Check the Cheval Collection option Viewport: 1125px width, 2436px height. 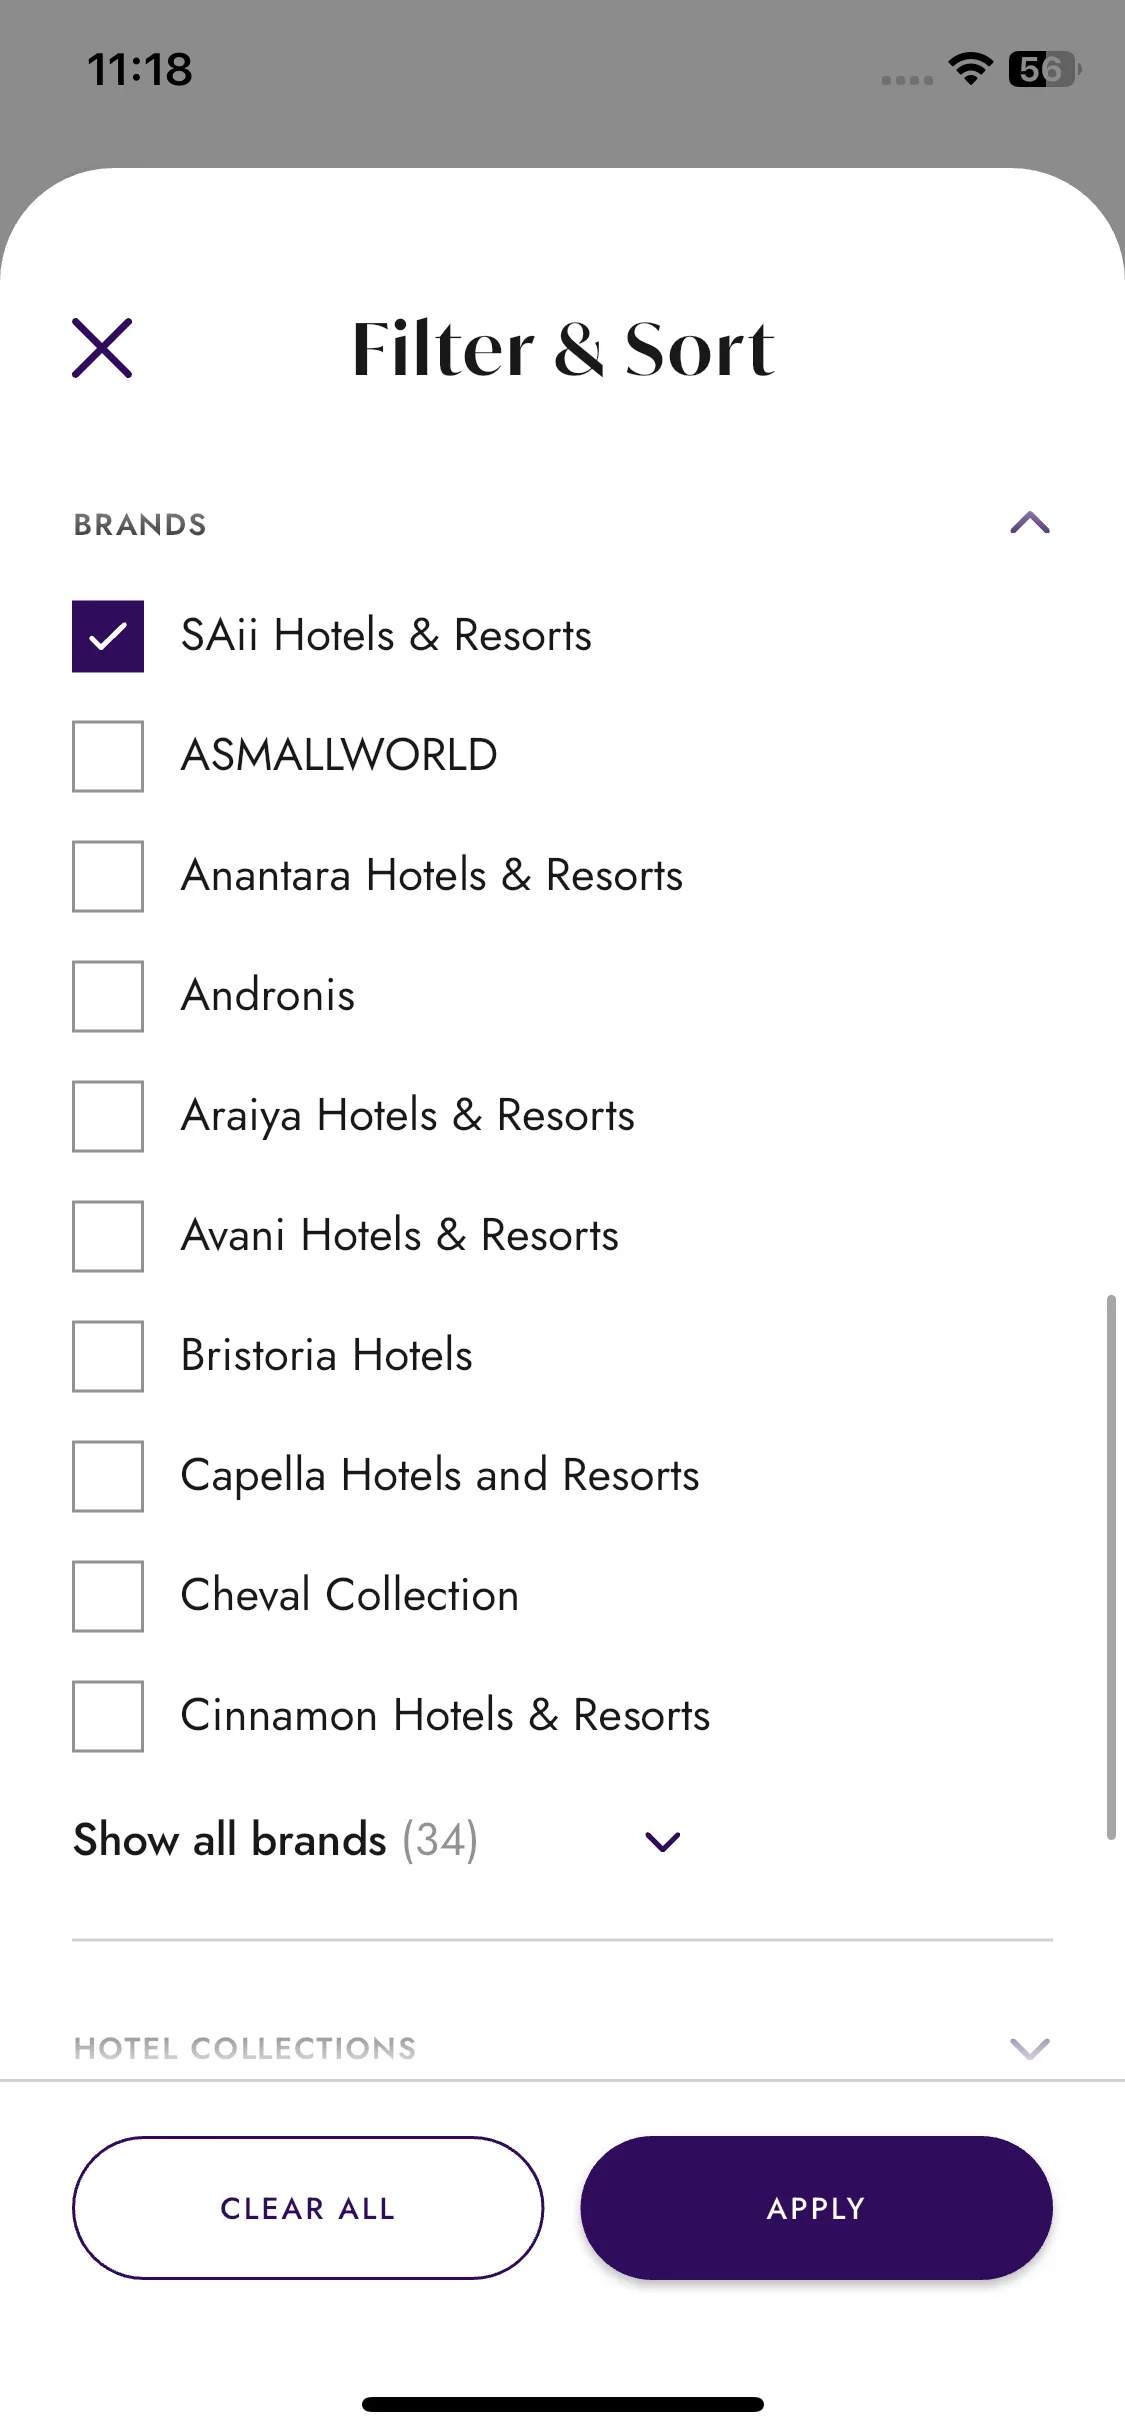click(108, 1596)
